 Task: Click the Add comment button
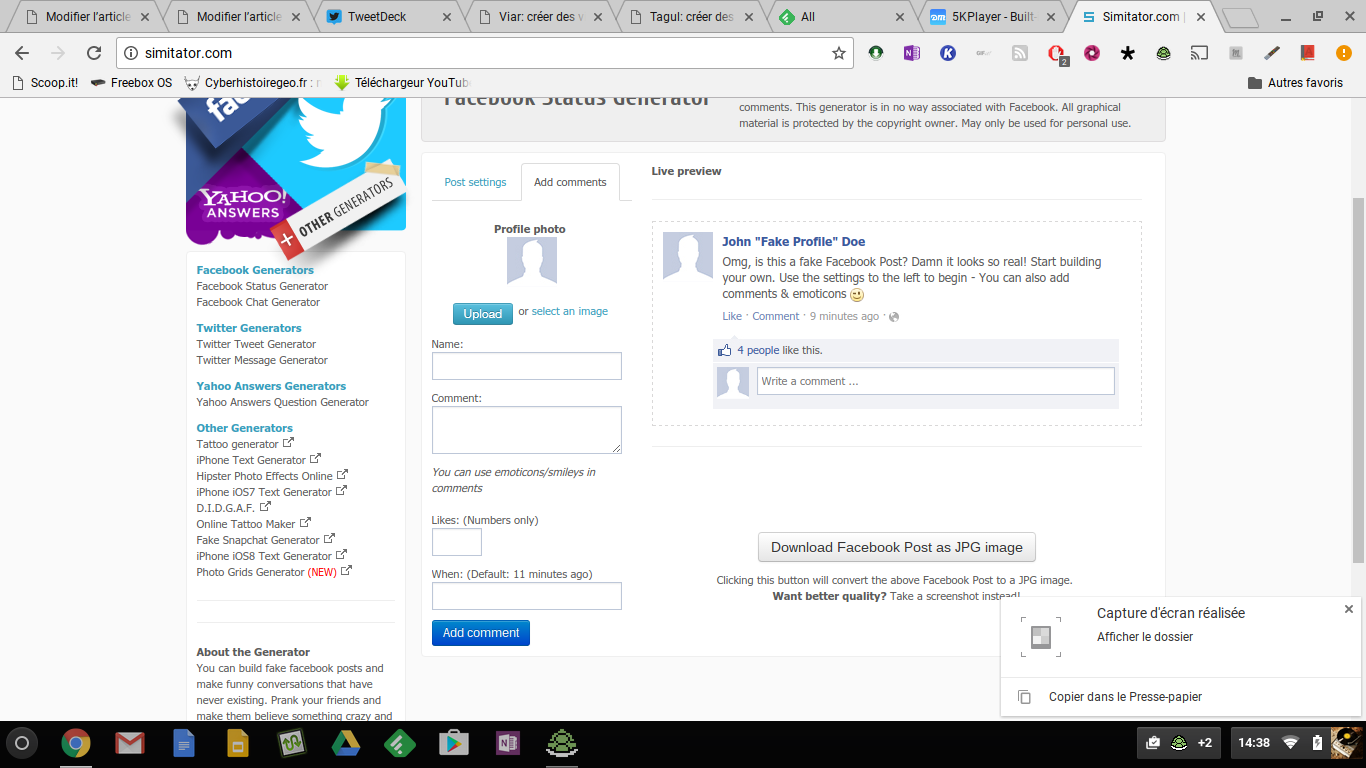481,633
